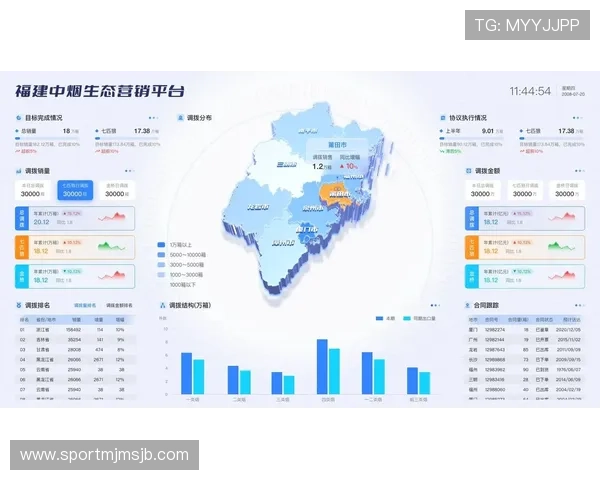Click the cyan-tab 18.12 card in 调拨销量
This screenshot has width=600, height=480.
click(x=75, y=276)
